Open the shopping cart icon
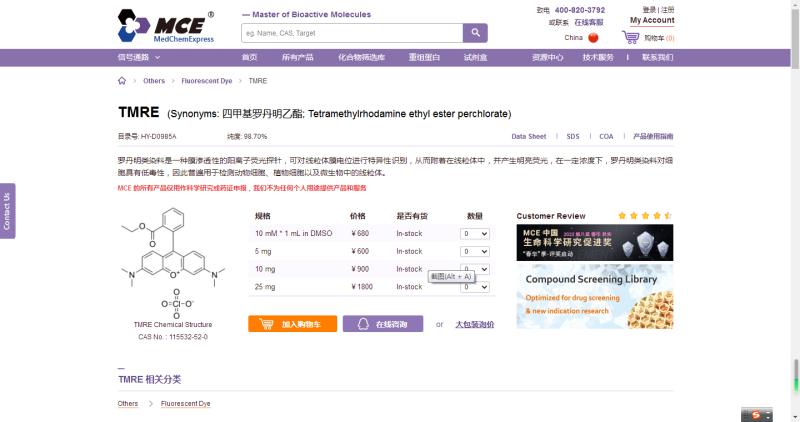Viewport: 800px width, 422px height. [x=630, y=38]
